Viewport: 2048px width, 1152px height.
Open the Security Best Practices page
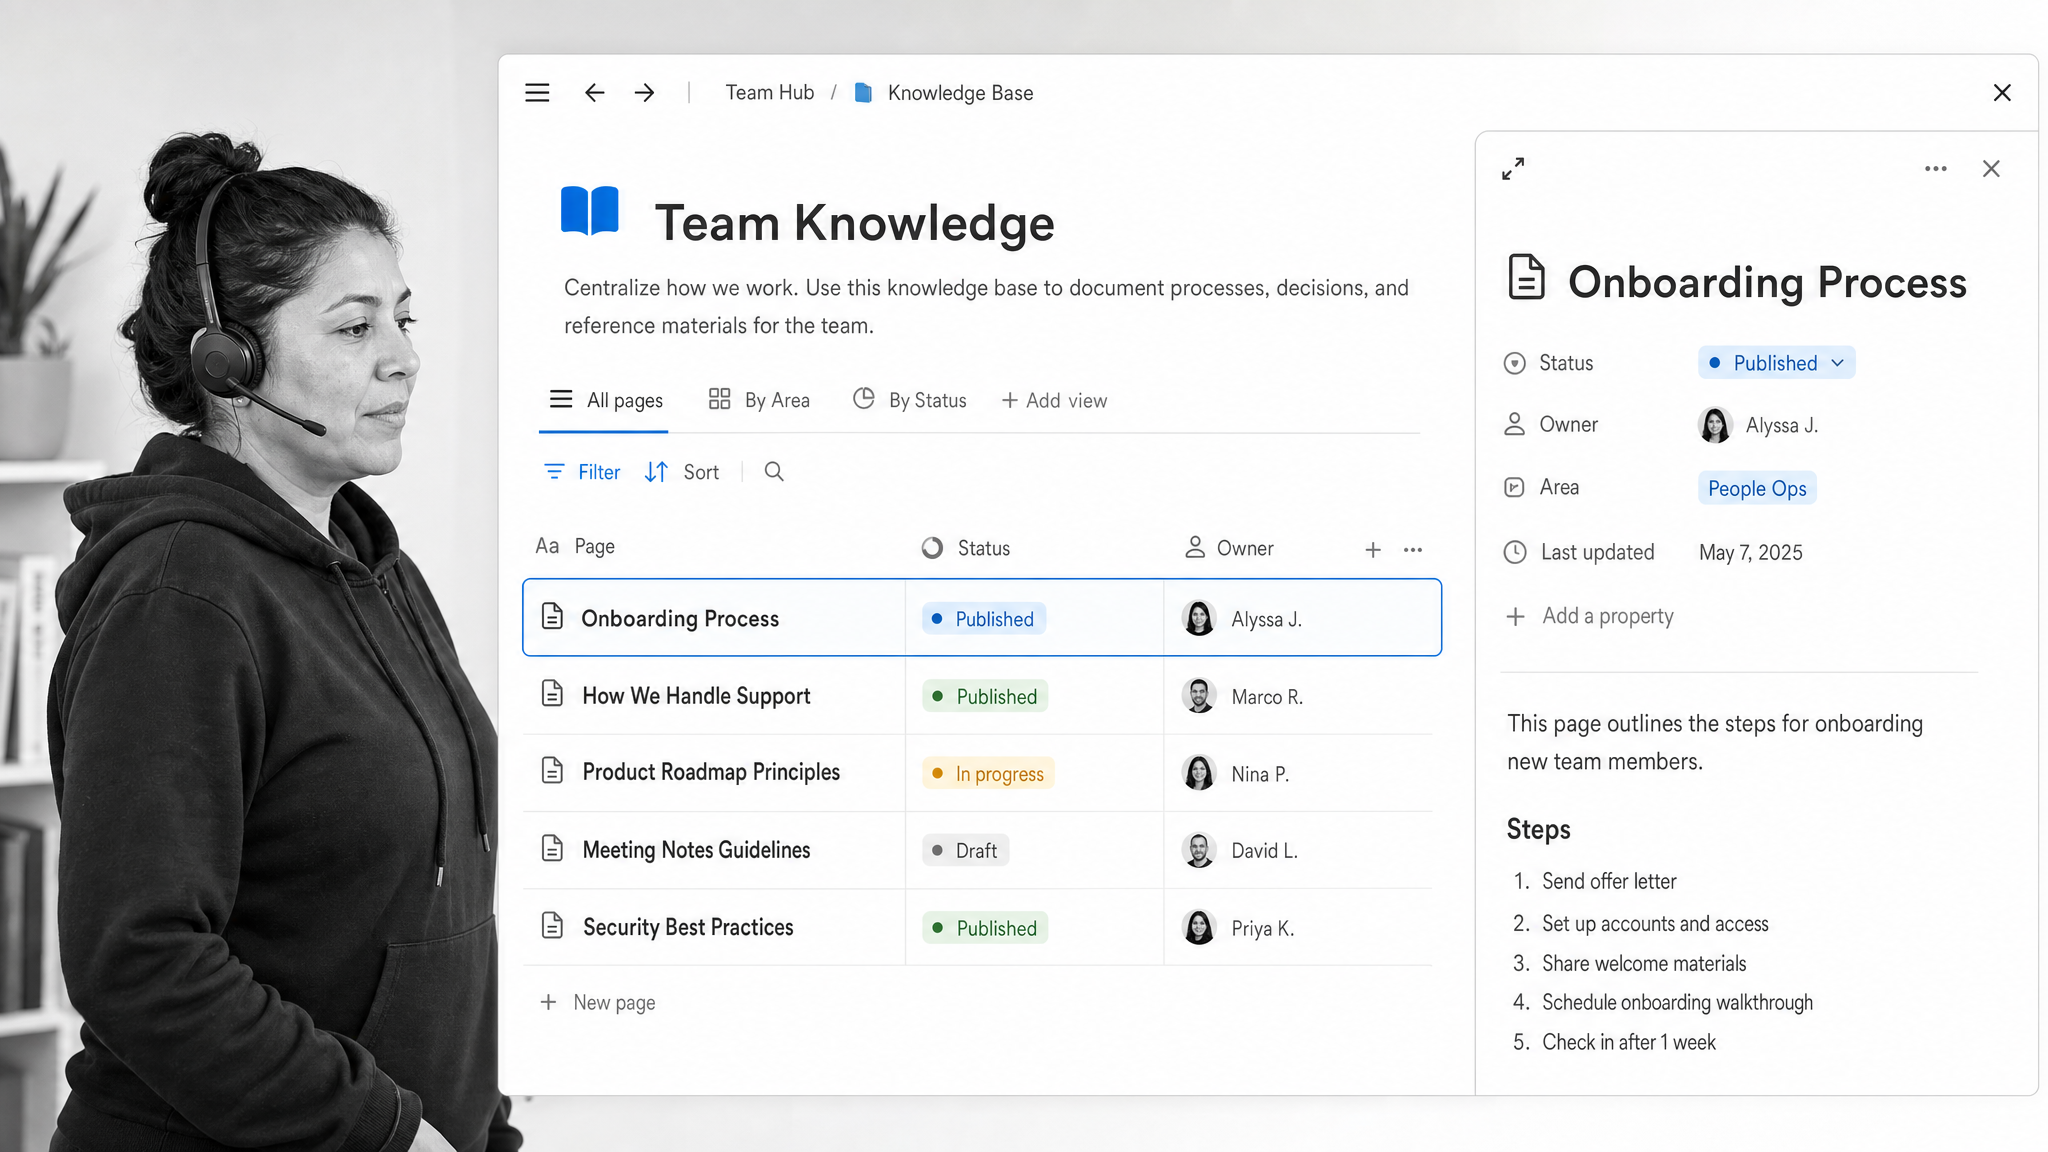click(x=688, y=927)
